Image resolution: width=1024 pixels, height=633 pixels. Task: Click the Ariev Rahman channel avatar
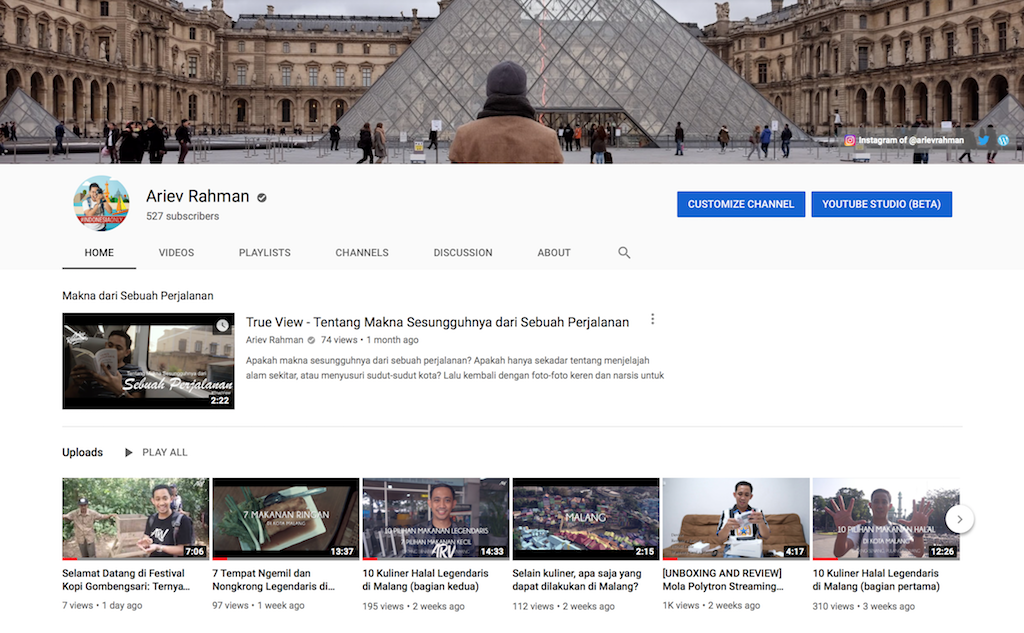[x=101, y=204]
